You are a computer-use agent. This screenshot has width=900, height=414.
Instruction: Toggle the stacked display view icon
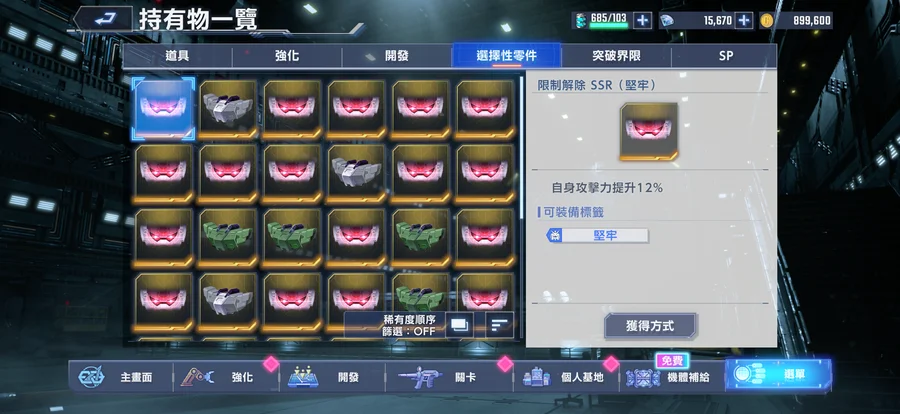460,325
